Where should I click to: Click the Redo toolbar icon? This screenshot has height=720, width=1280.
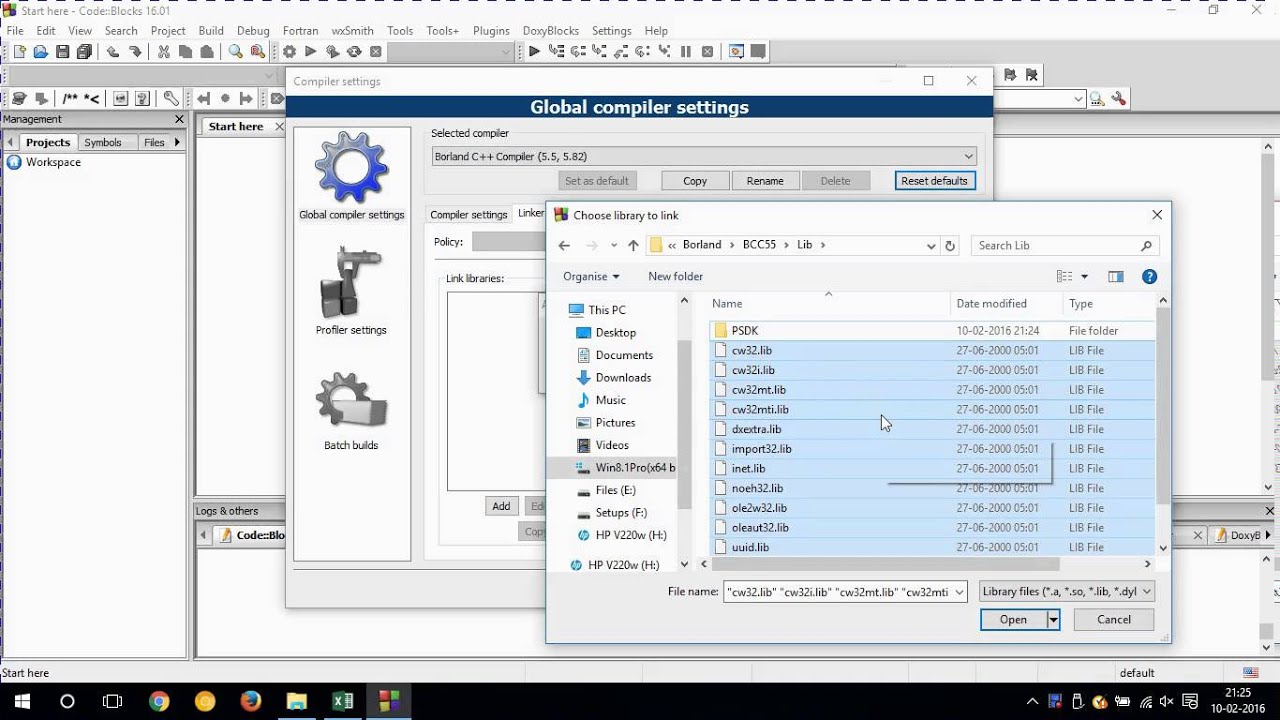point(135,52)
